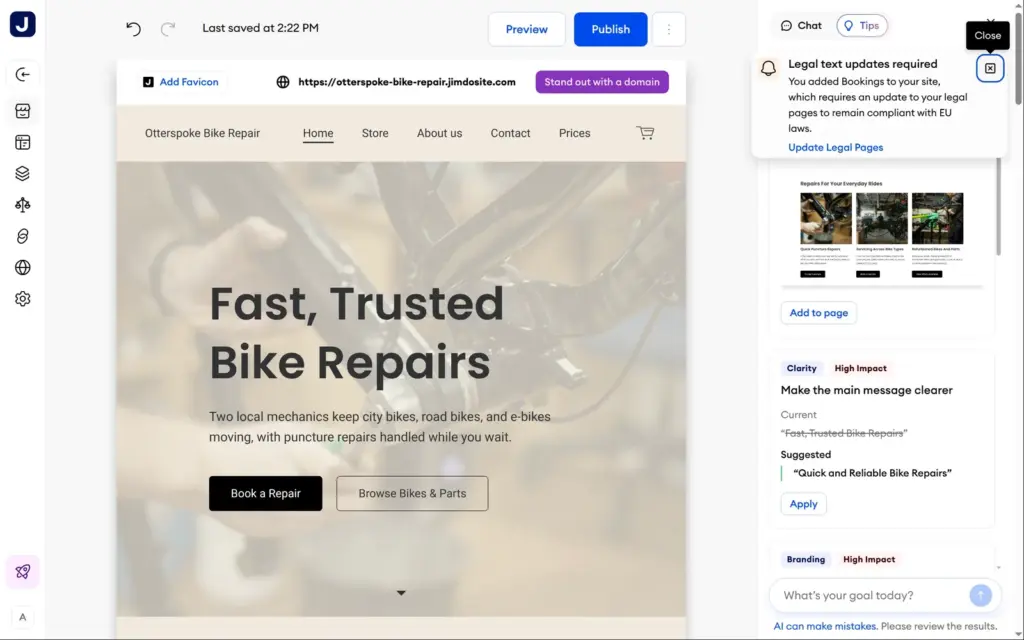
Task: Switch to the Chat tab
Action: [801, 25]
